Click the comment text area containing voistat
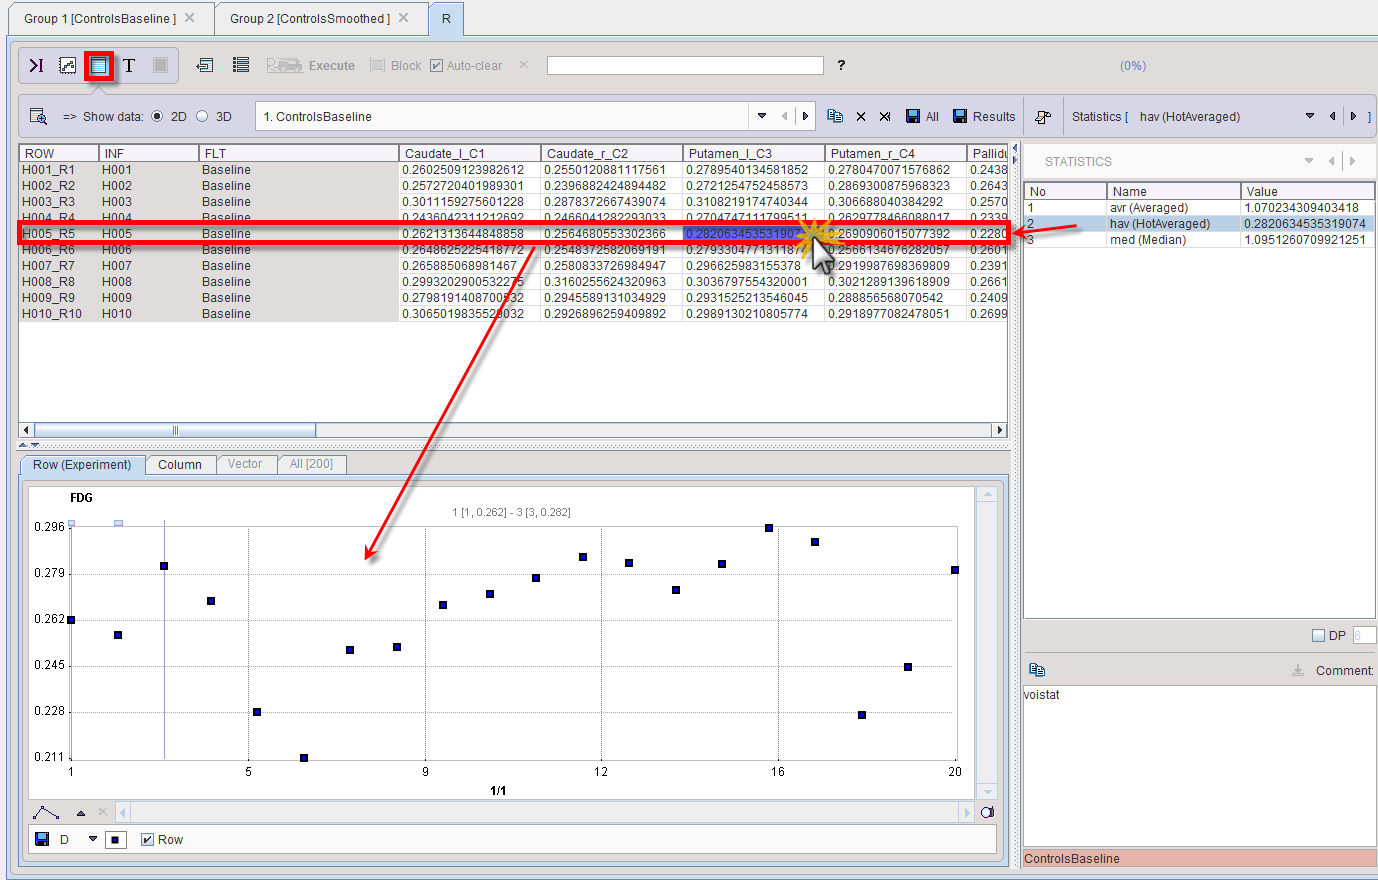 (1200, 765)
